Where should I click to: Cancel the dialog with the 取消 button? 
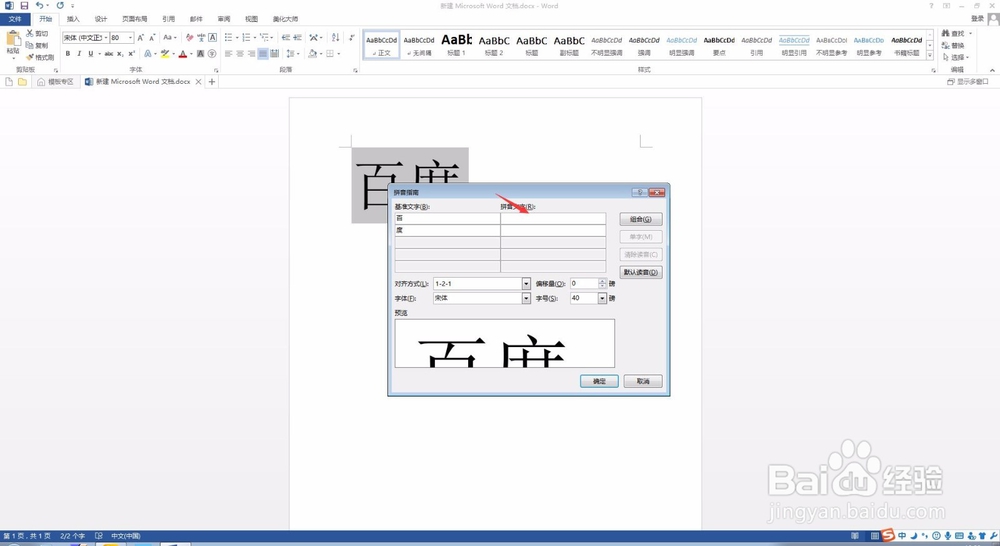click(643, 381)
